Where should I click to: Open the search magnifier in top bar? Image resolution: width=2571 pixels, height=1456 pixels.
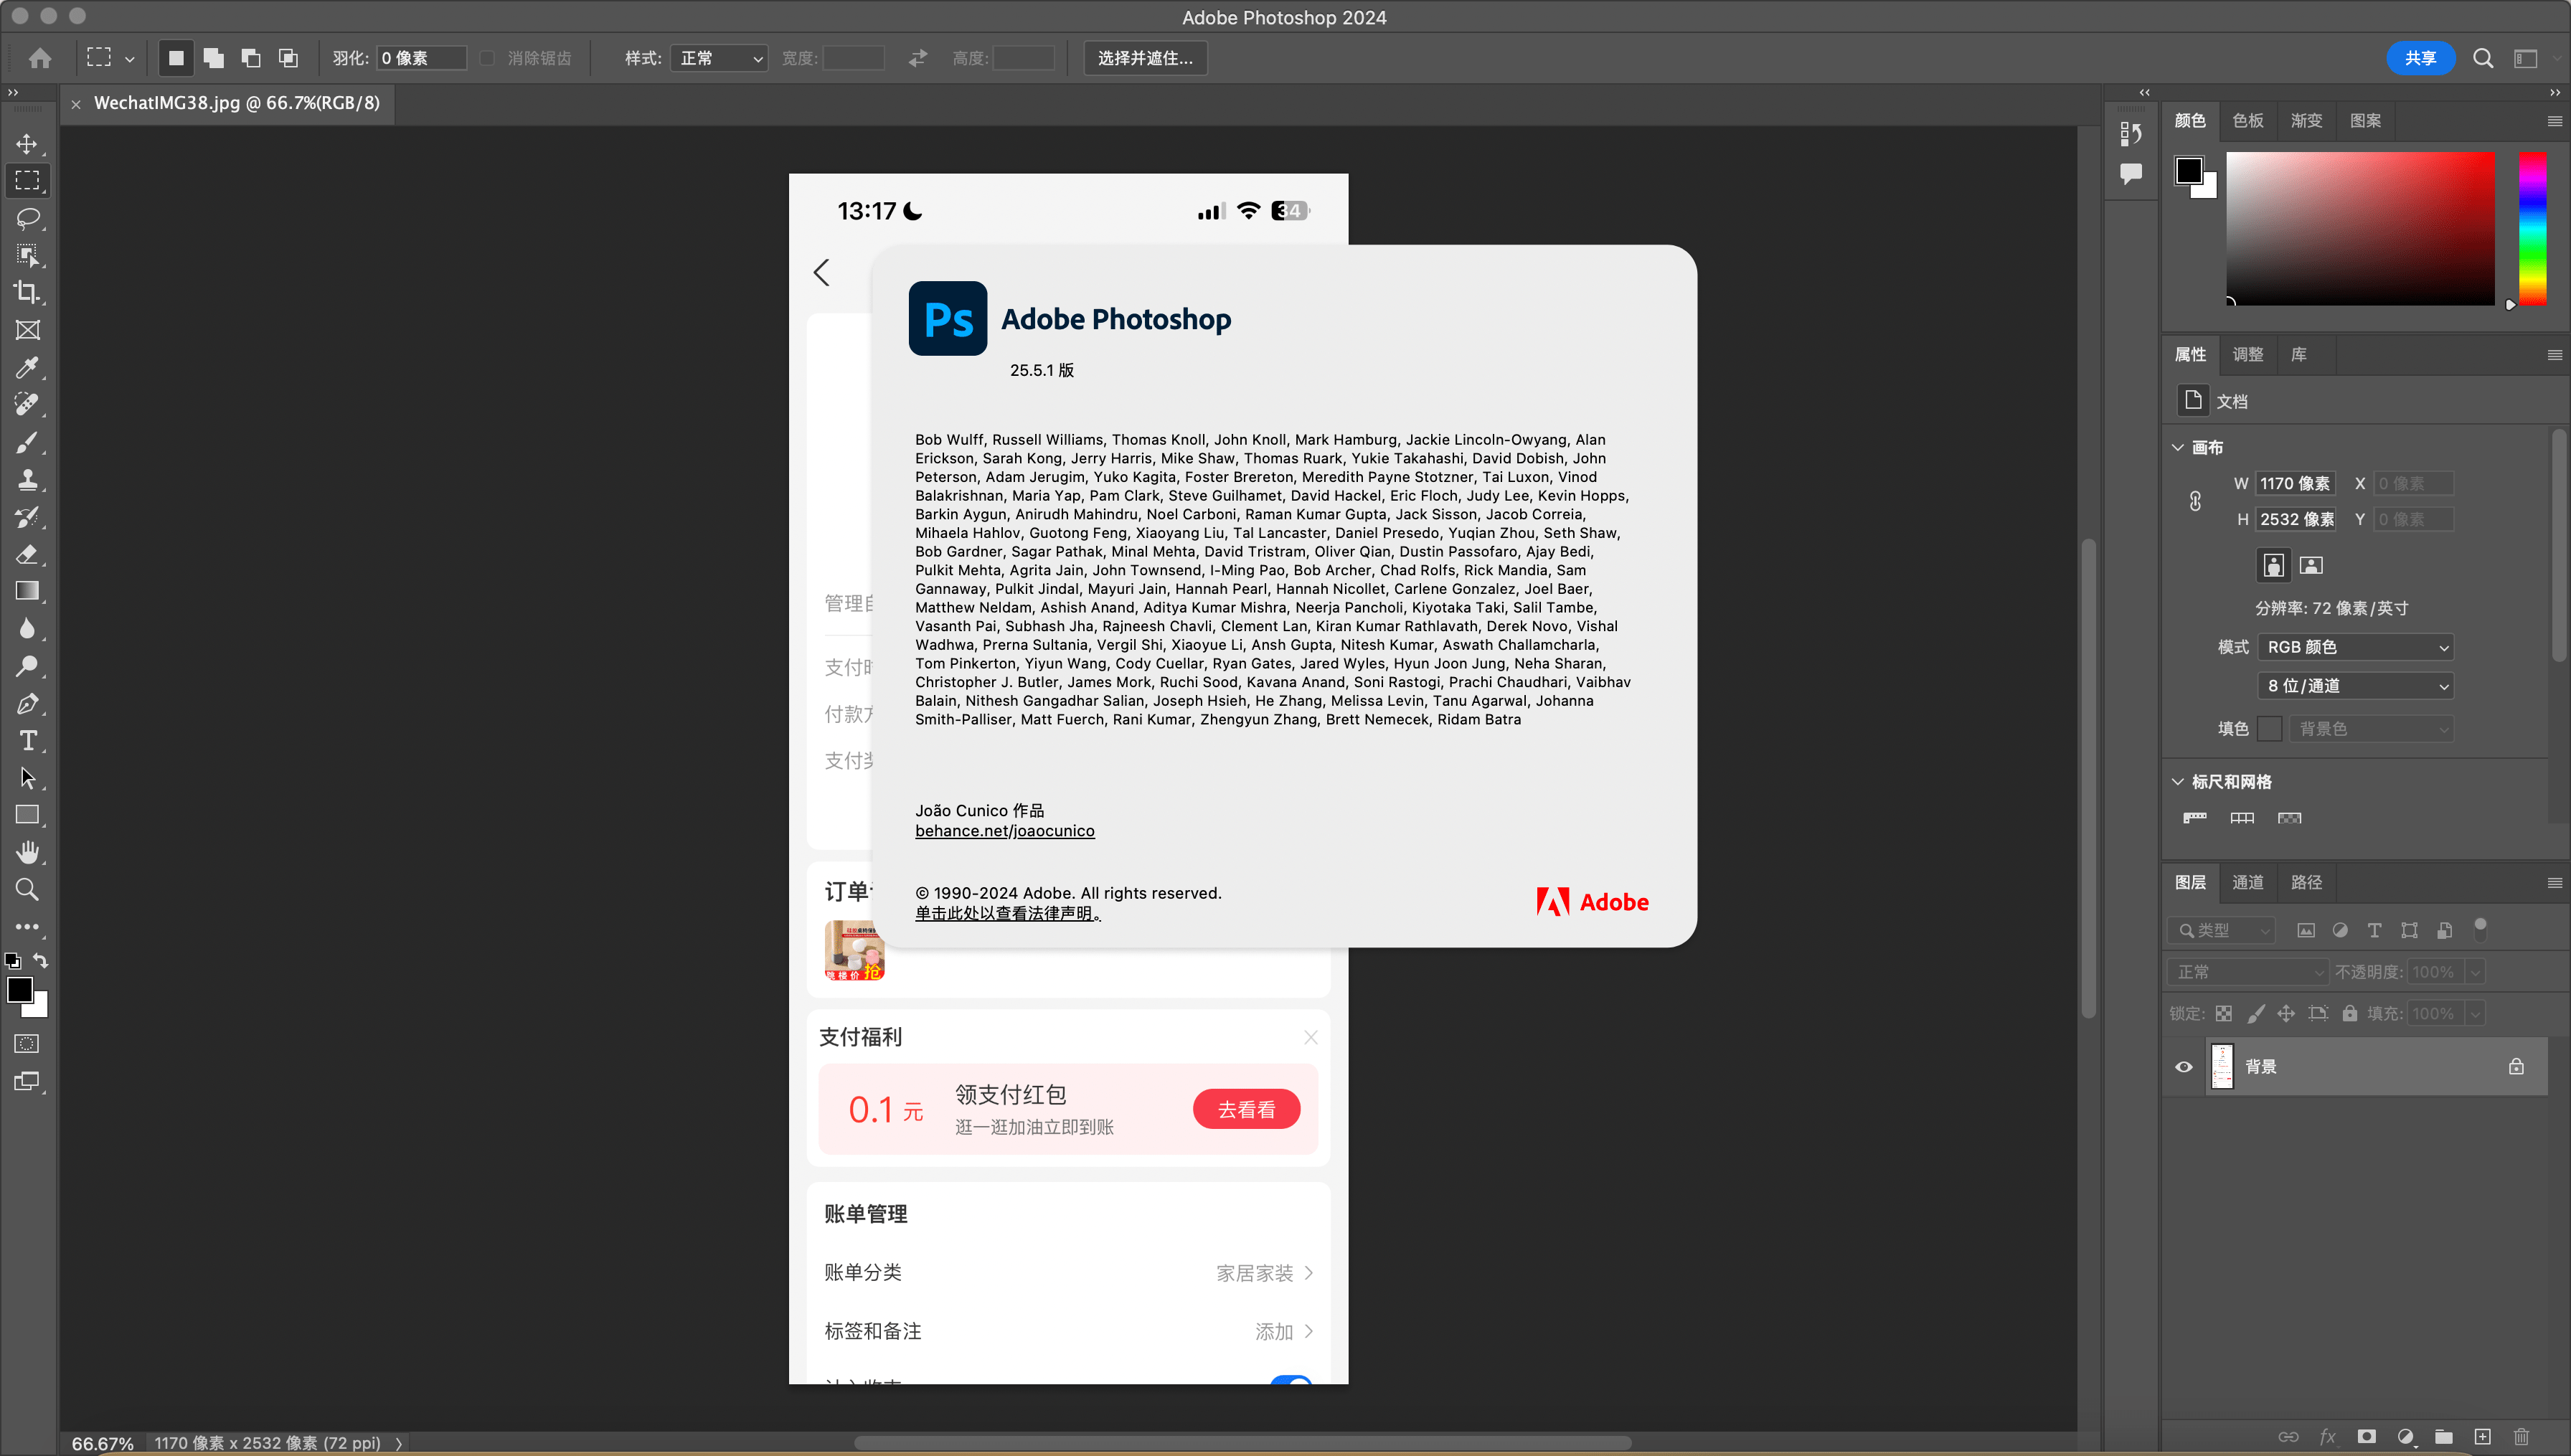(2482, 58)
